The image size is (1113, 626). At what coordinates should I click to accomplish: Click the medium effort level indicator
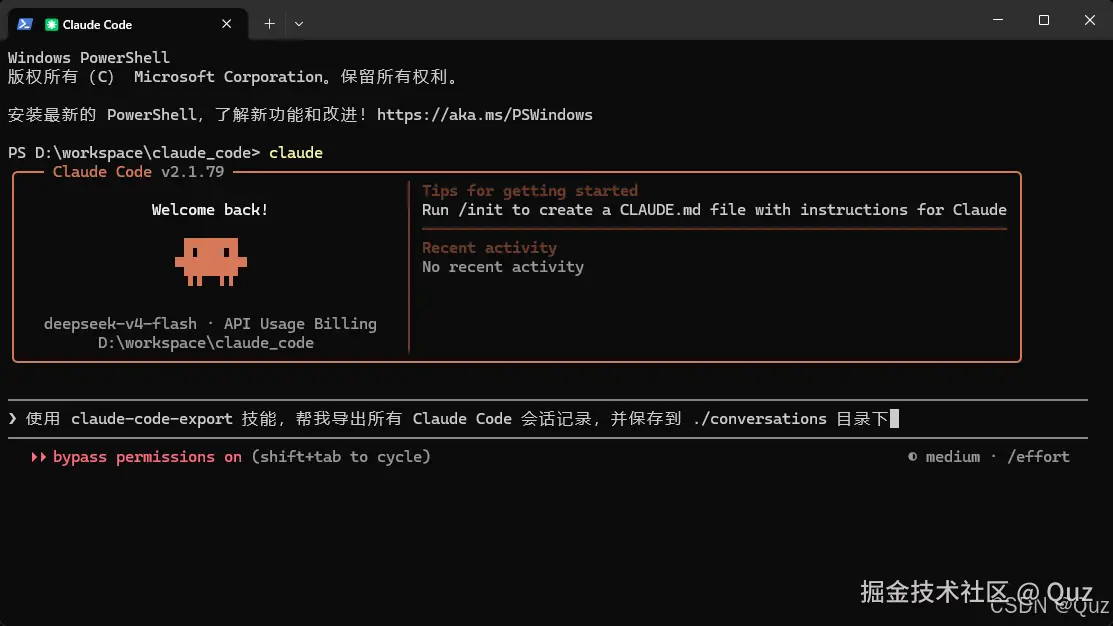(x=953, y=457)
